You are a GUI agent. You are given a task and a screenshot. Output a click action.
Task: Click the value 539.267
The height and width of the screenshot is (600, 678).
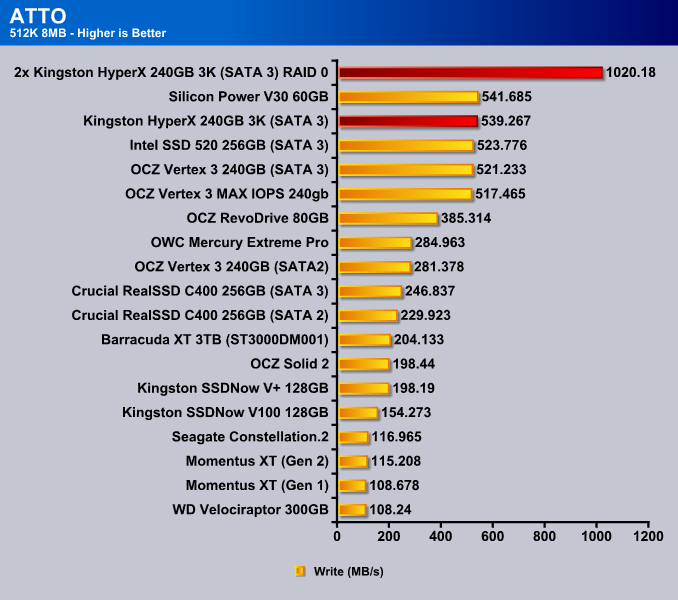[506, 121]
